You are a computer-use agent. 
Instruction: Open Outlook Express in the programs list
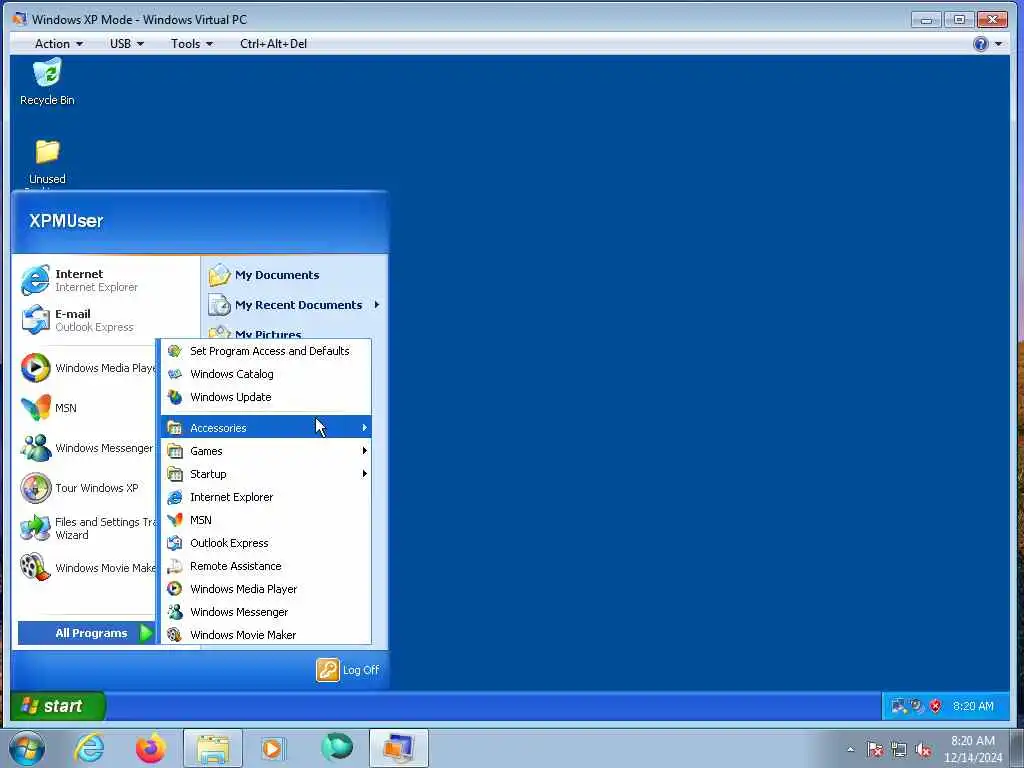tap(266, 543)
